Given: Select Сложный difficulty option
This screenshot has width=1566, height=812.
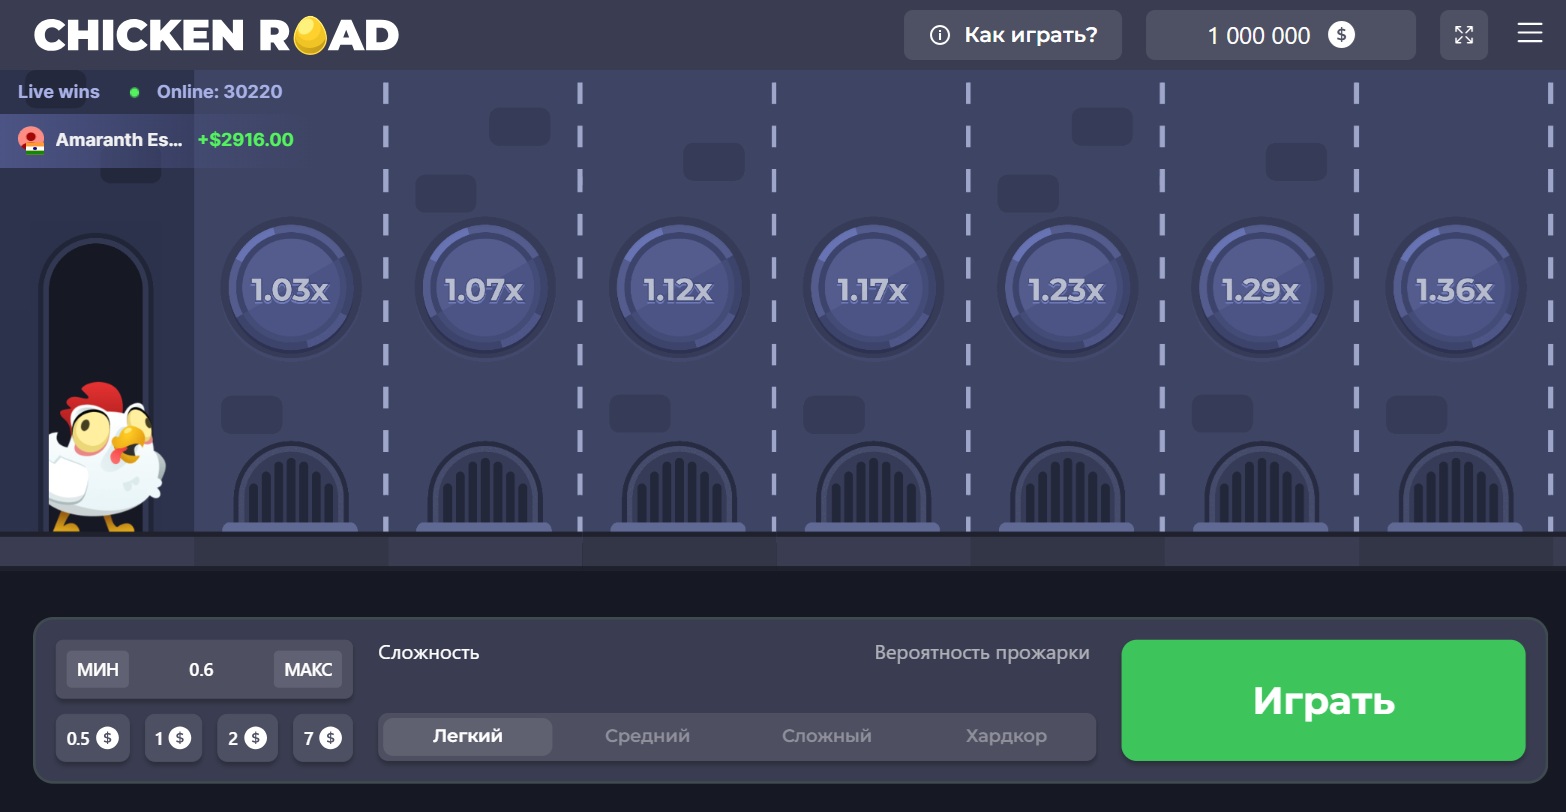Looking at the screenshot, I should coord(826,737).
